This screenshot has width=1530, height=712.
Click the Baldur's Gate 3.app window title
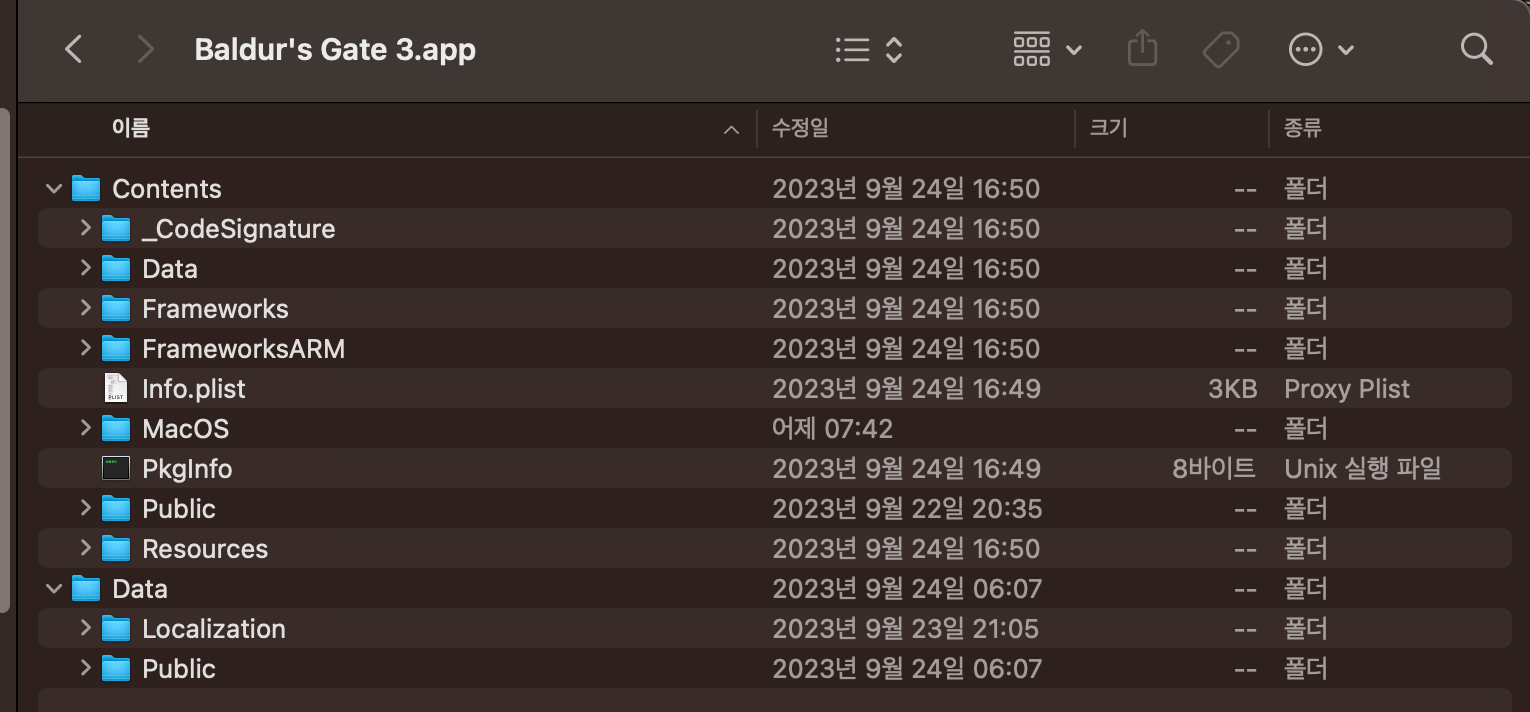pos(335,49)
